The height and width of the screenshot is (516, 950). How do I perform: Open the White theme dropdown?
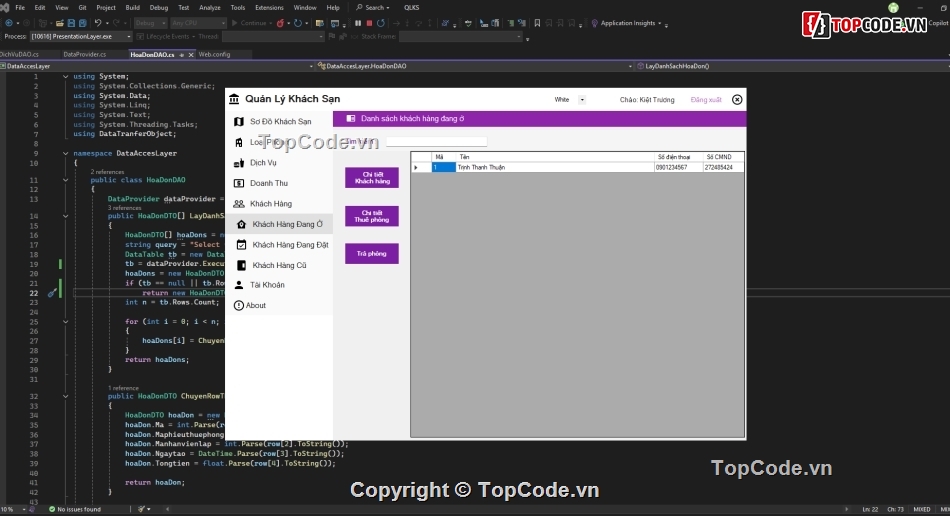582,100
